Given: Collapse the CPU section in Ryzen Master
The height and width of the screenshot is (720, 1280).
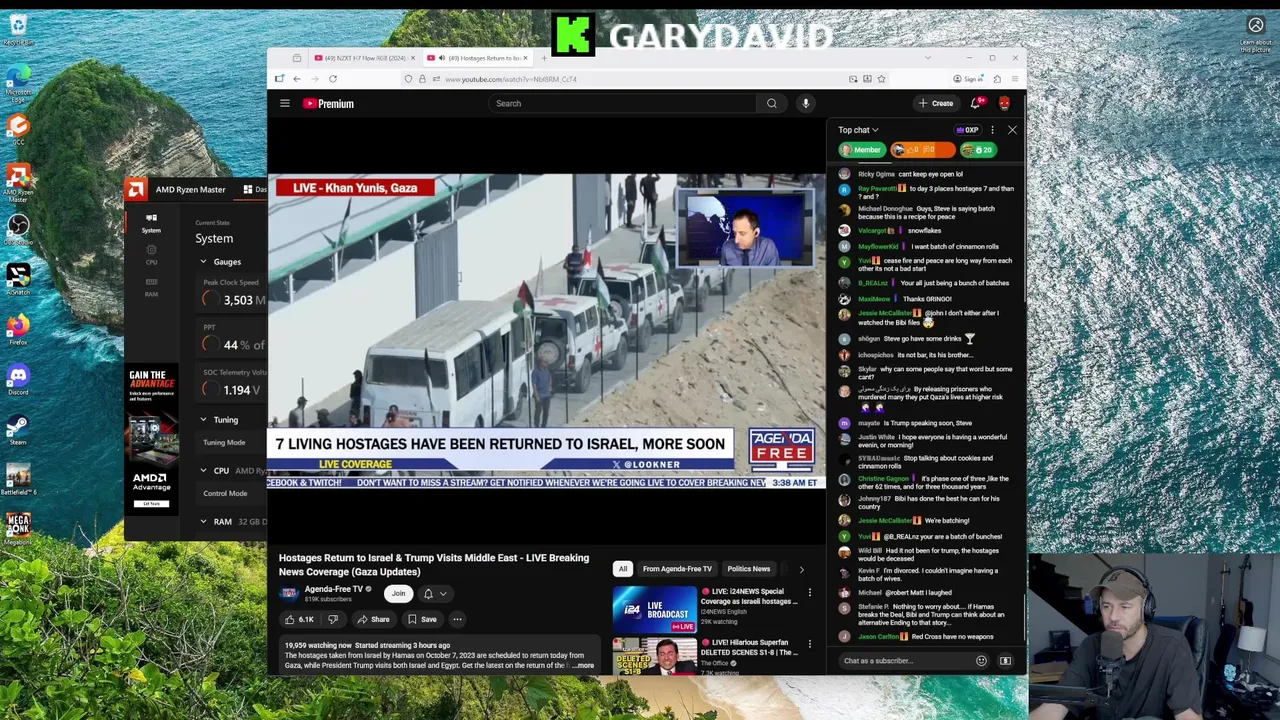Looking at the screenshot, I should click(203, 471).
